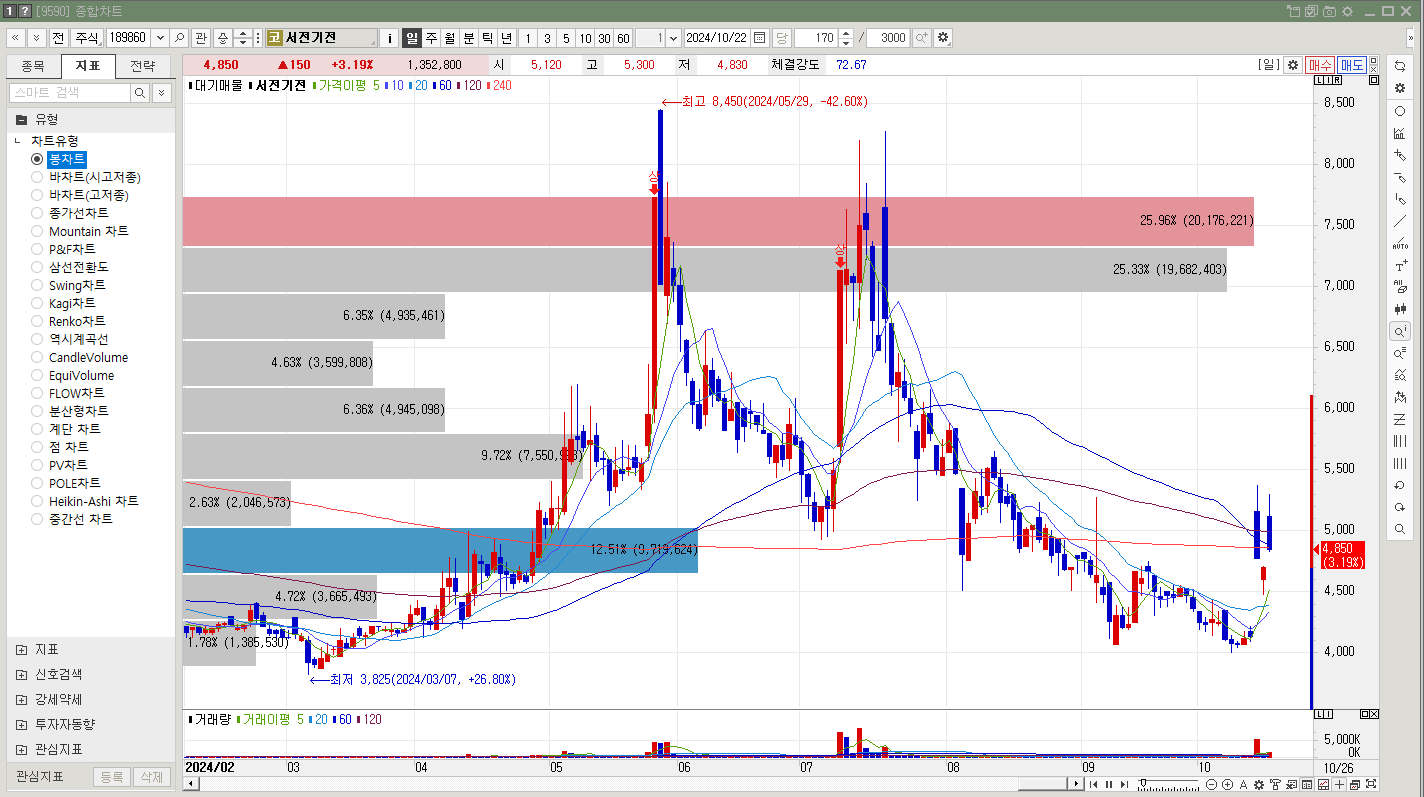1424x797 pixels.
Task: Open the 전략 tab
Action: [x=143, y=67]
